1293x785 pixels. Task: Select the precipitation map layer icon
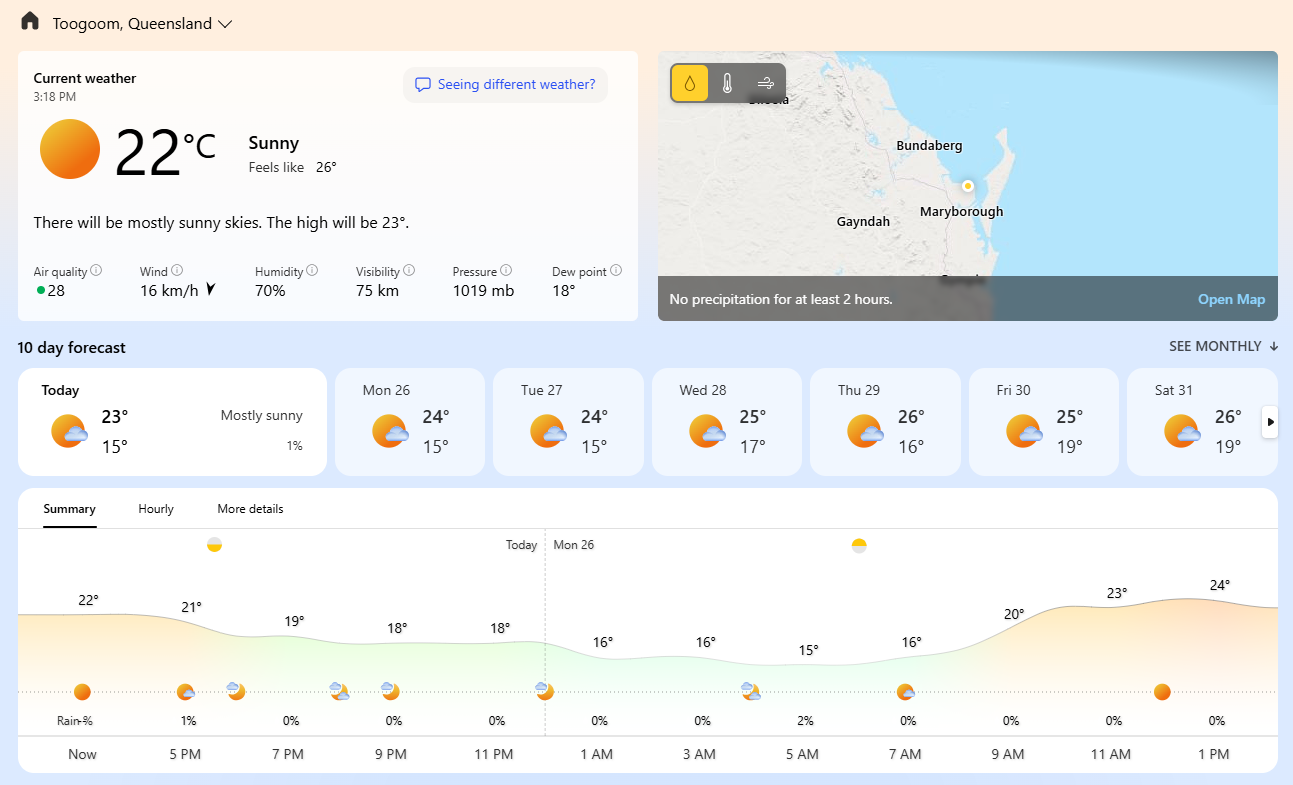point(690,84)
